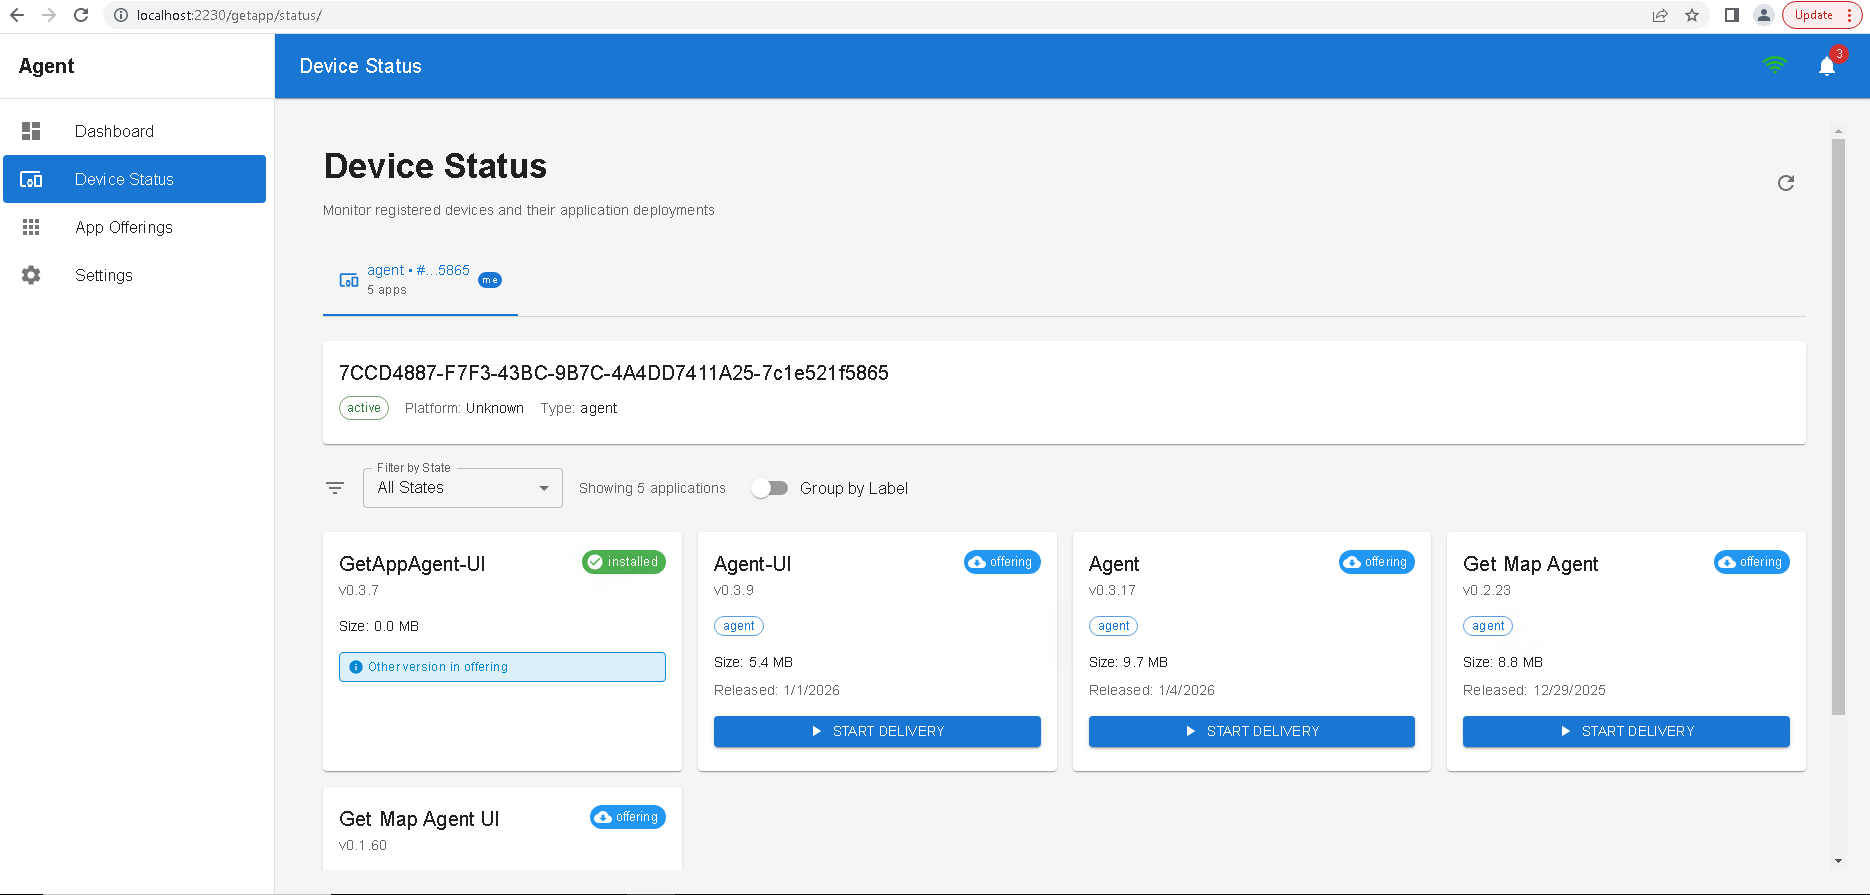Open Settings gear icon
Screen dimensions: 1870x895
31,275
